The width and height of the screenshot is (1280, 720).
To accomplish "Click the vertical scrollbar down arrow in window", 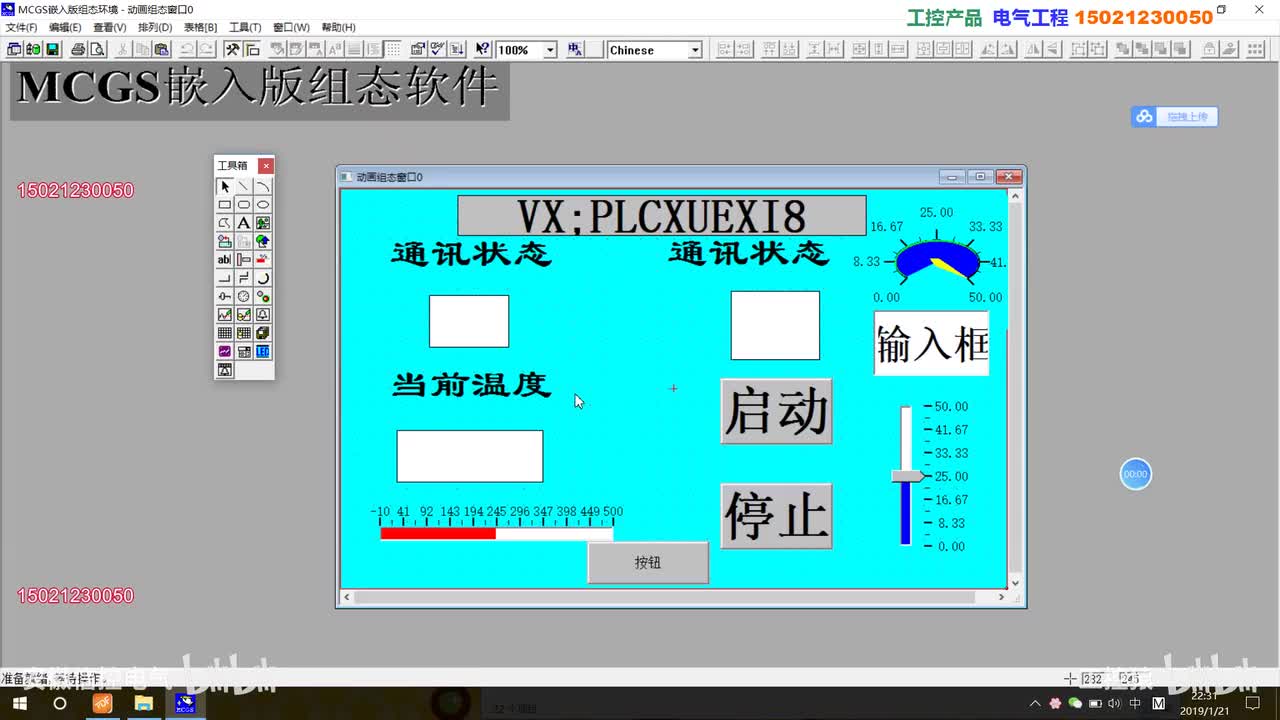I will click(x=1015, y=583).
